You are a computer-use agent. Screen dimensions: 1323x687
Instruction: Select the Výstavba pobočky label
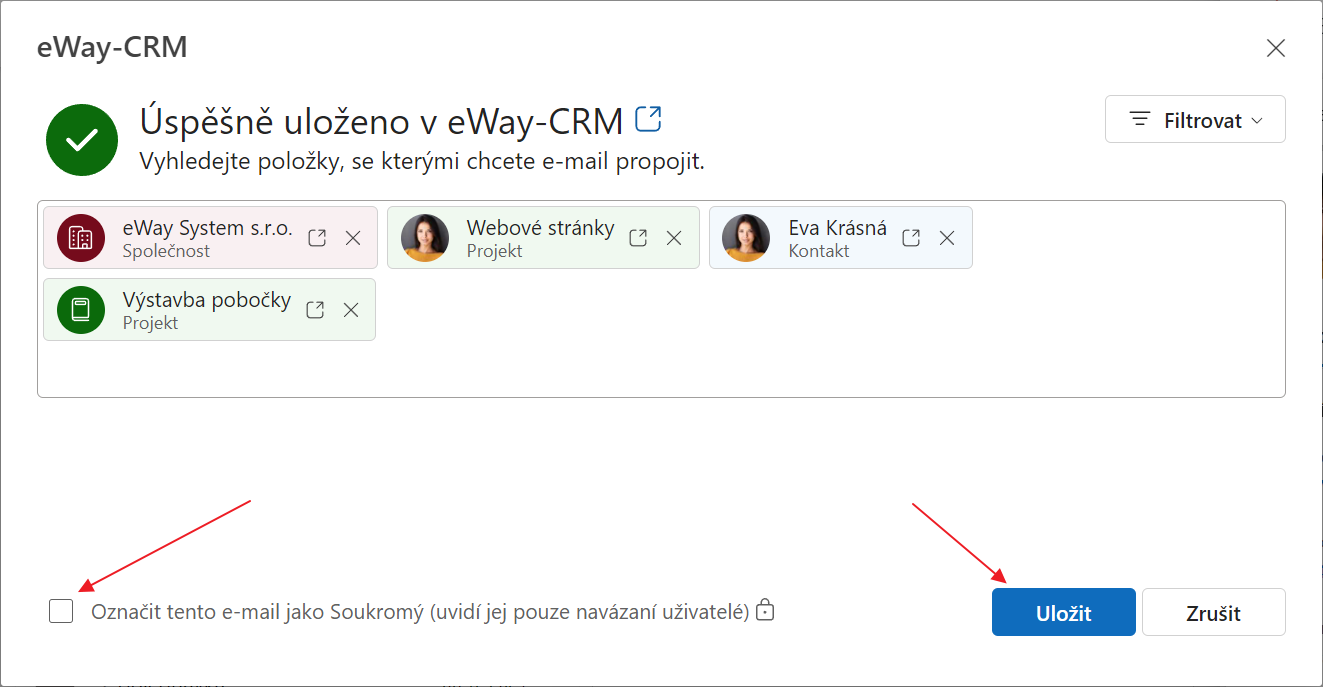[207, 300]
